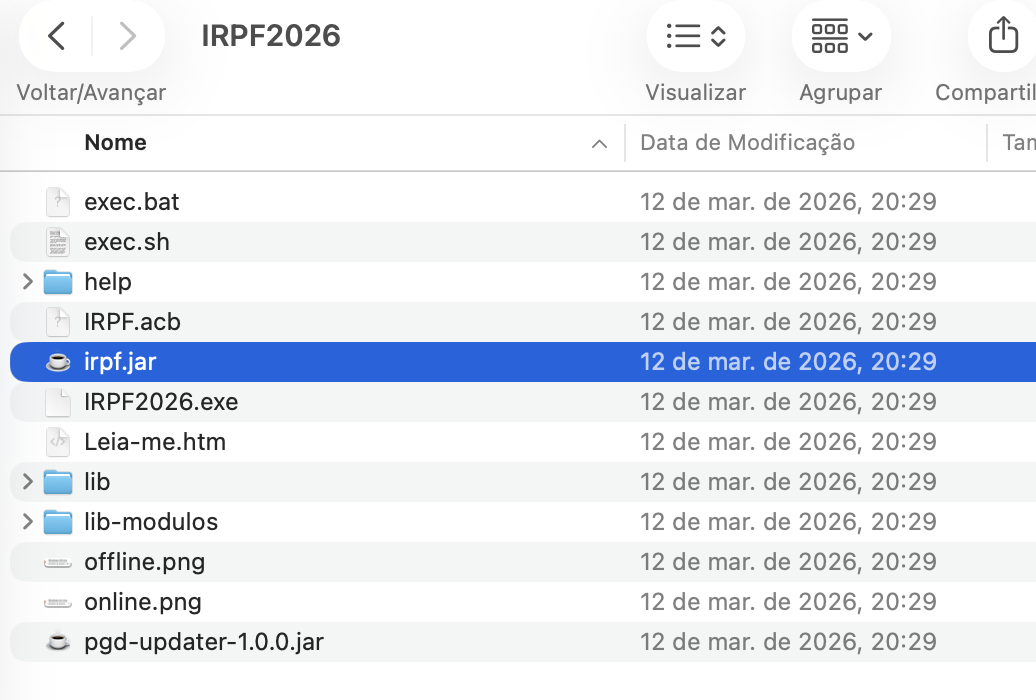1036x700 pixels.
Task: Select the IRPF.acb file name
Action: [x=132, y=322]
